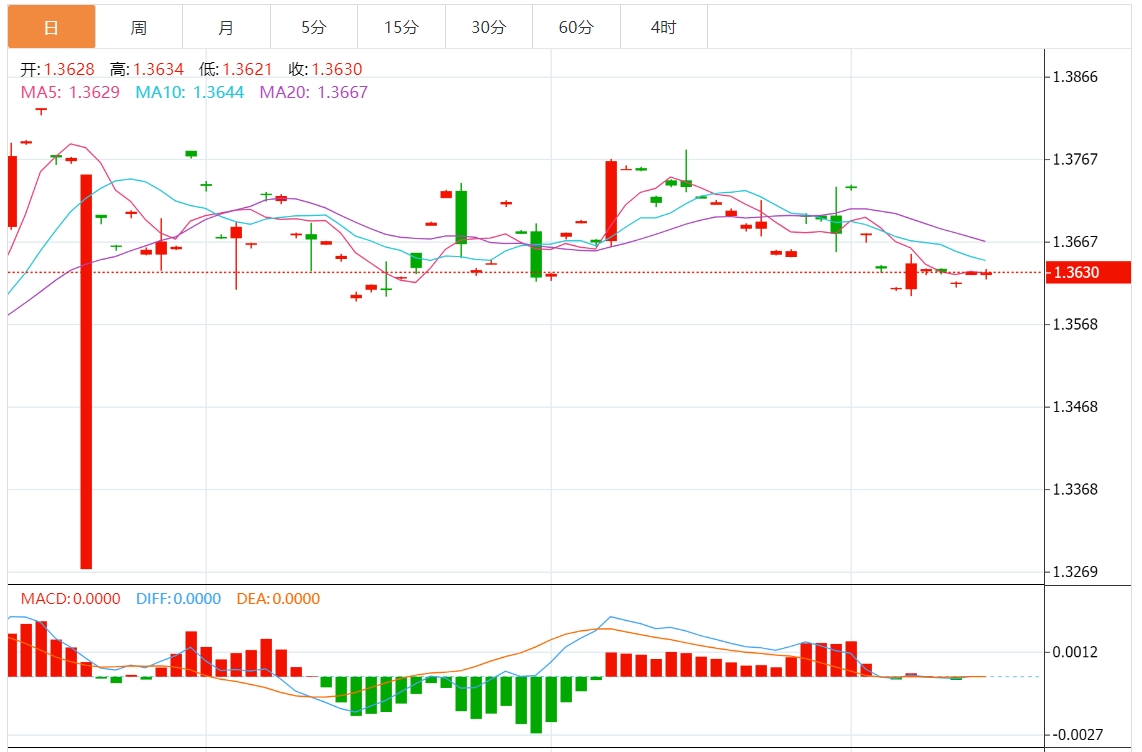
Task: Click the 收: 1.3630 close price value
Action: coord(326,69)
